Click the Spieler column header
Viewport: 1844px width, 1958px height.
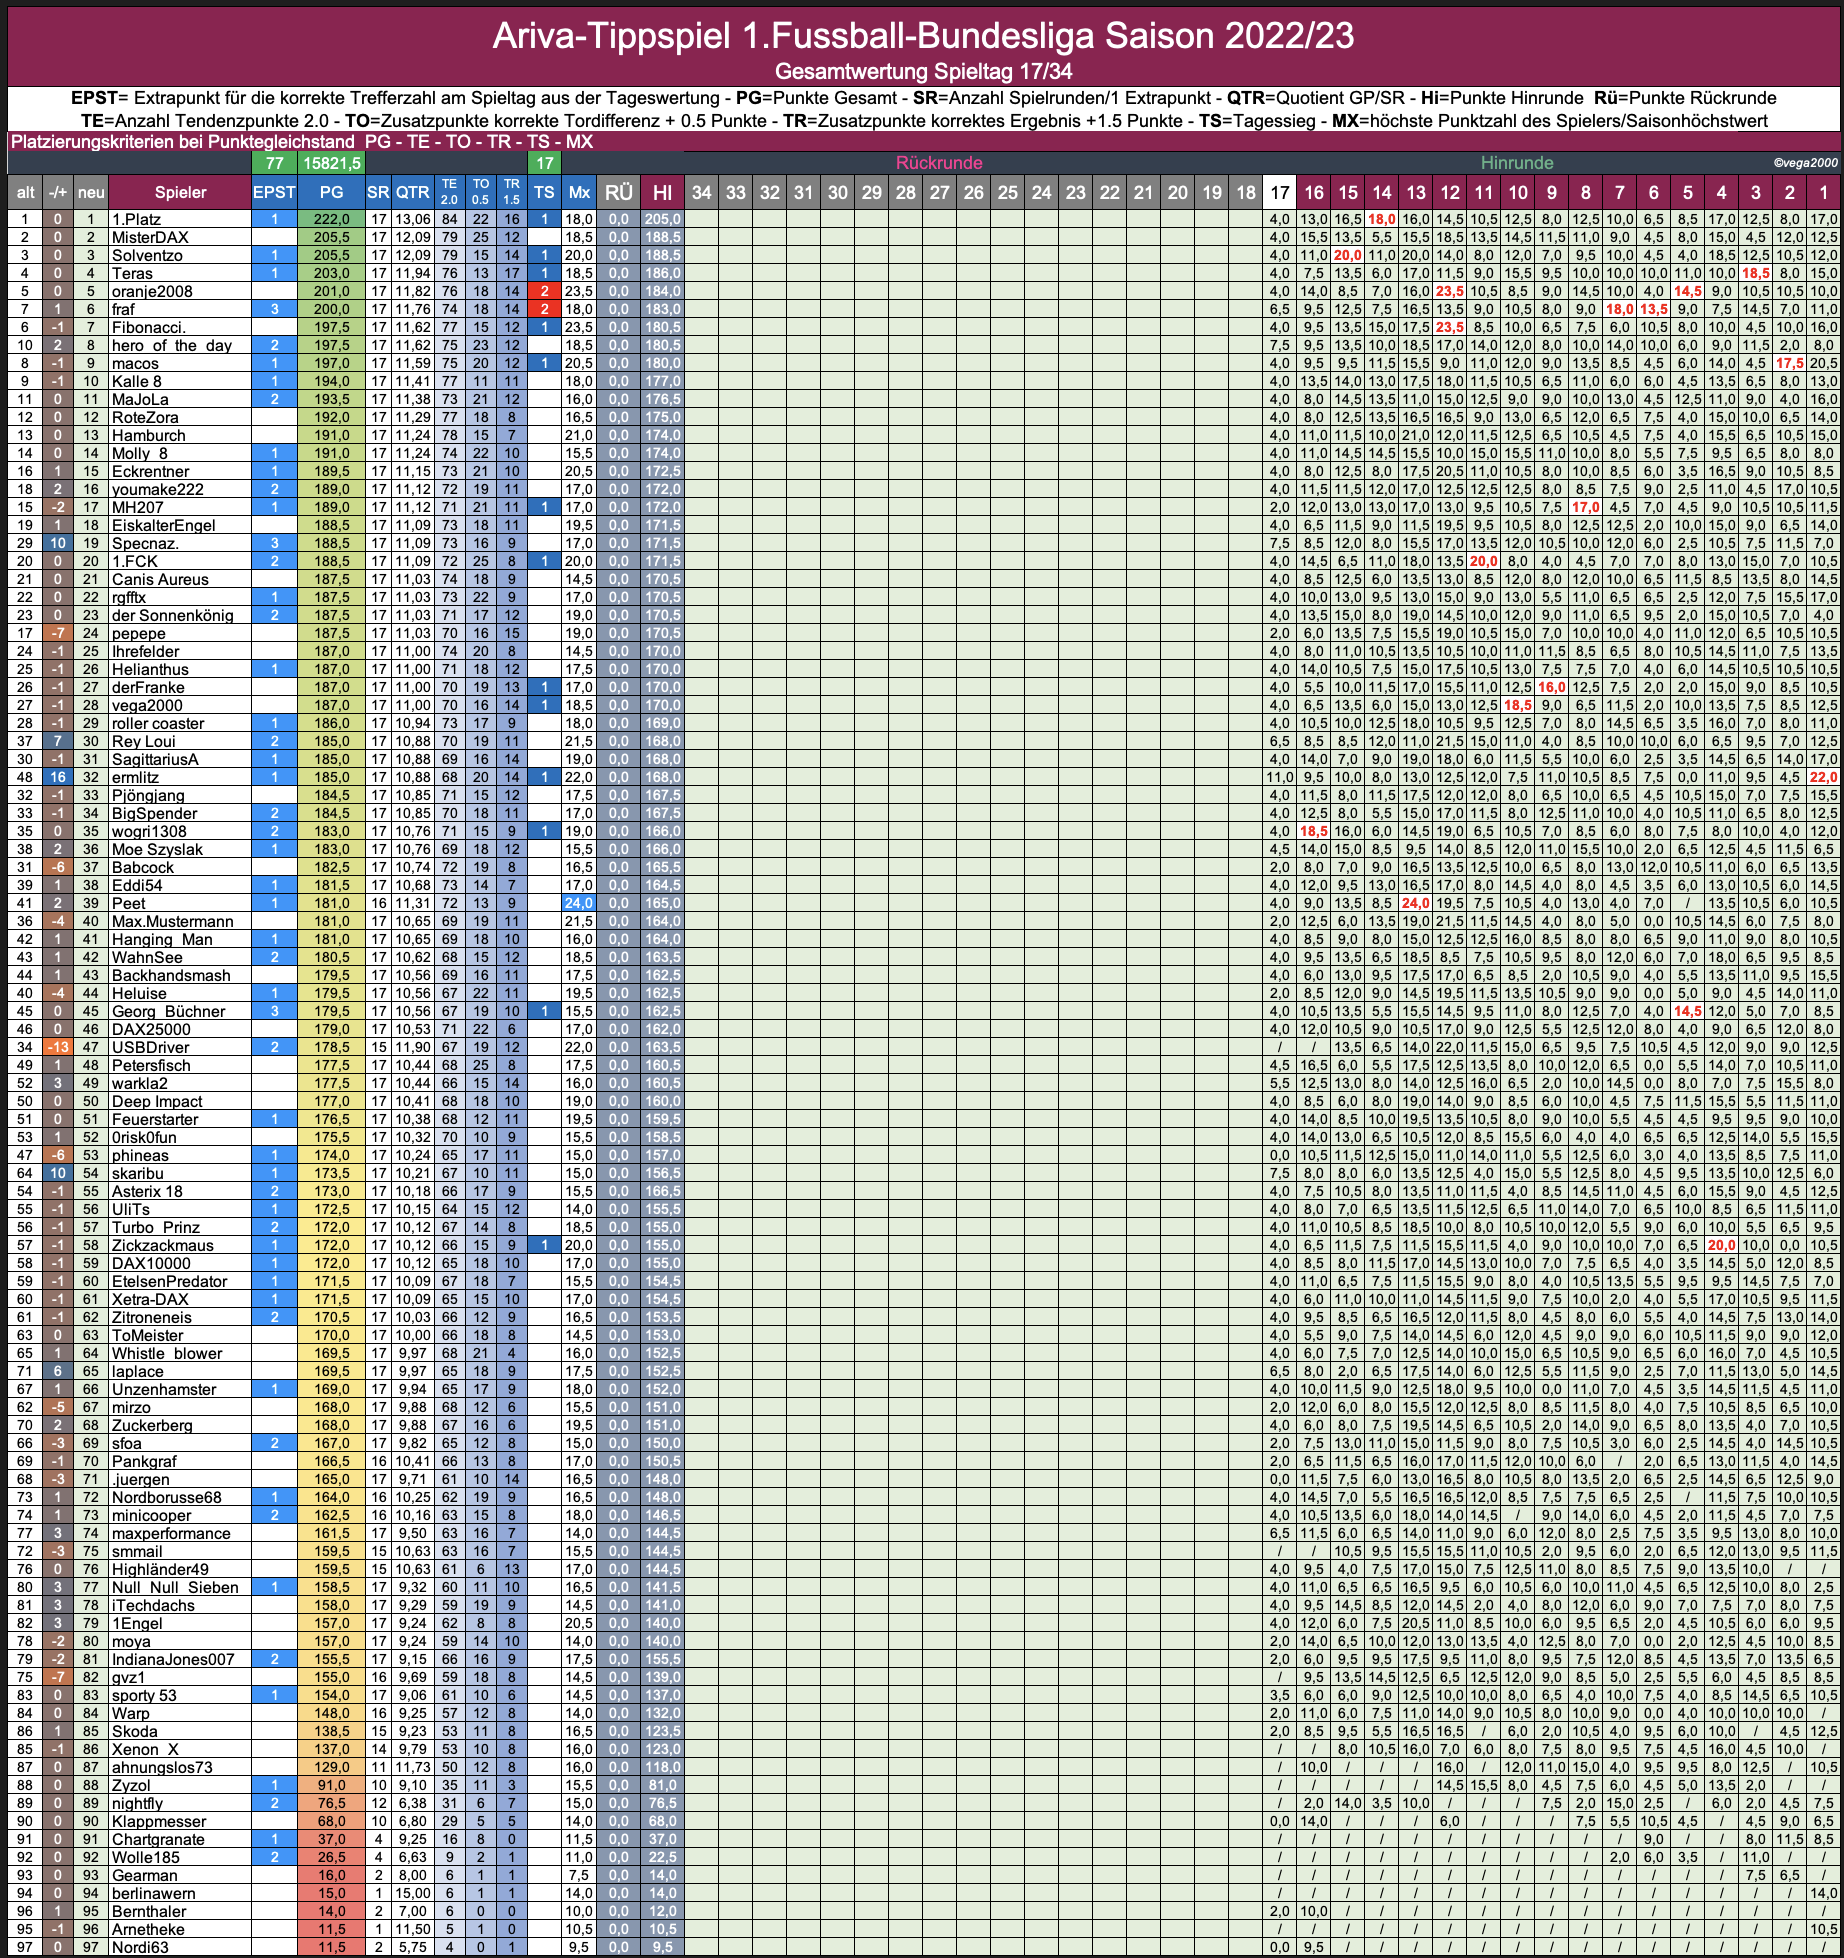click(x=180, y=192)
